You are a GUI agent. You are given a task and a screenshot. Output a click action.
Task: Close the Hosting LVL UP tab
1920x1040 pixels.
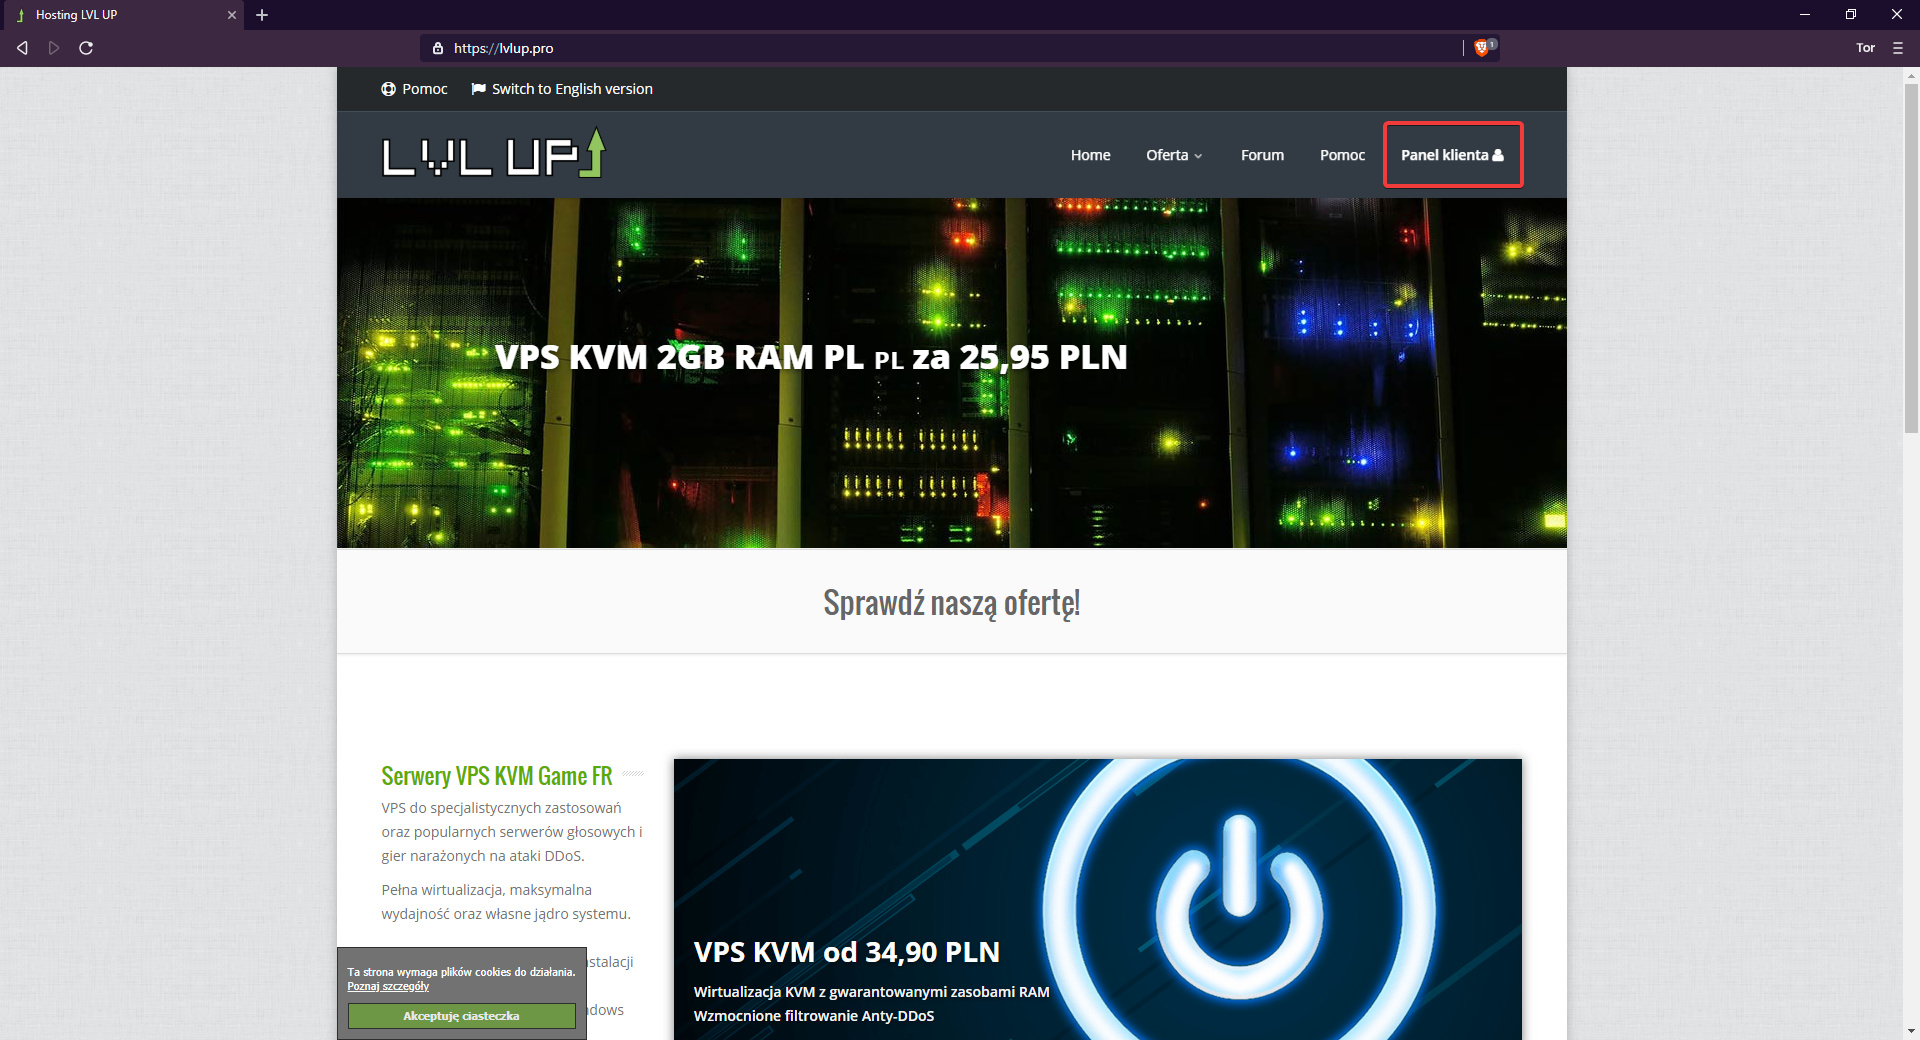[231, 15]
